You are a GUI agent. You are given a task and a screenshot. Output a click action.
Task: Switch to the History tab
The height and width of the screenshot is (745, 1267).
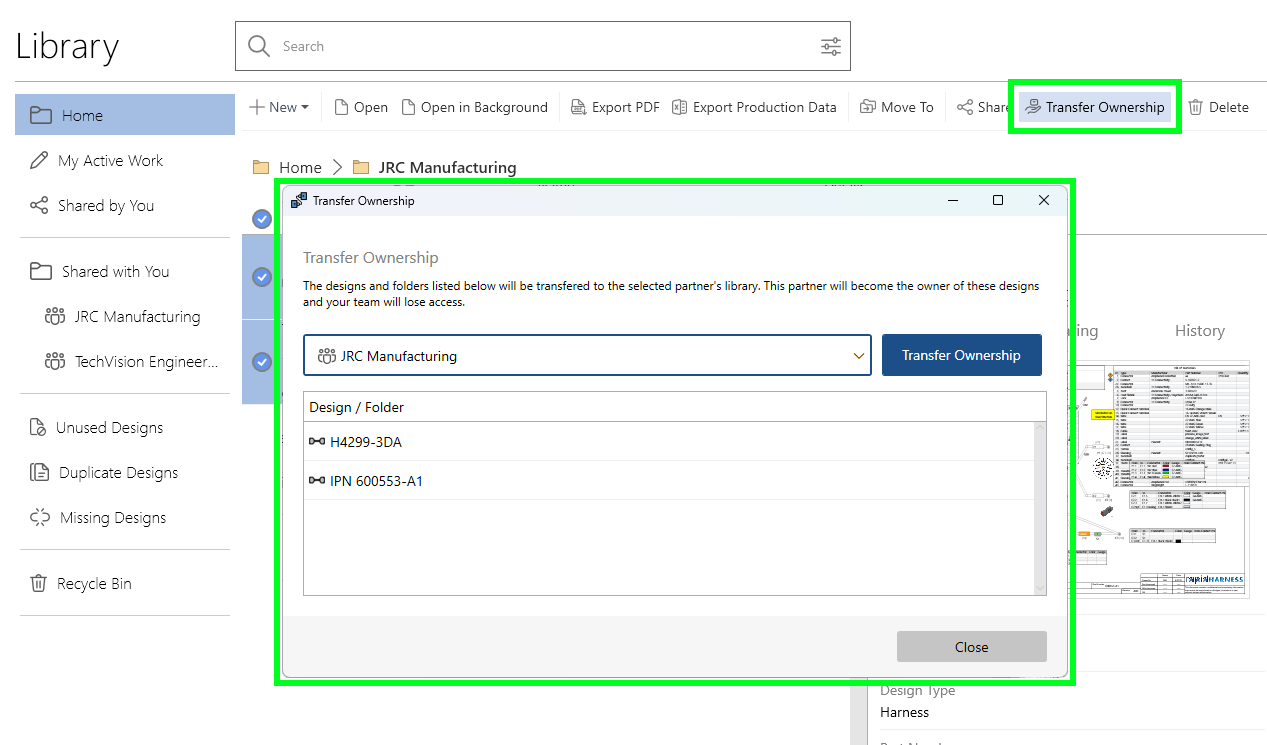click(x=1199, y=330)
